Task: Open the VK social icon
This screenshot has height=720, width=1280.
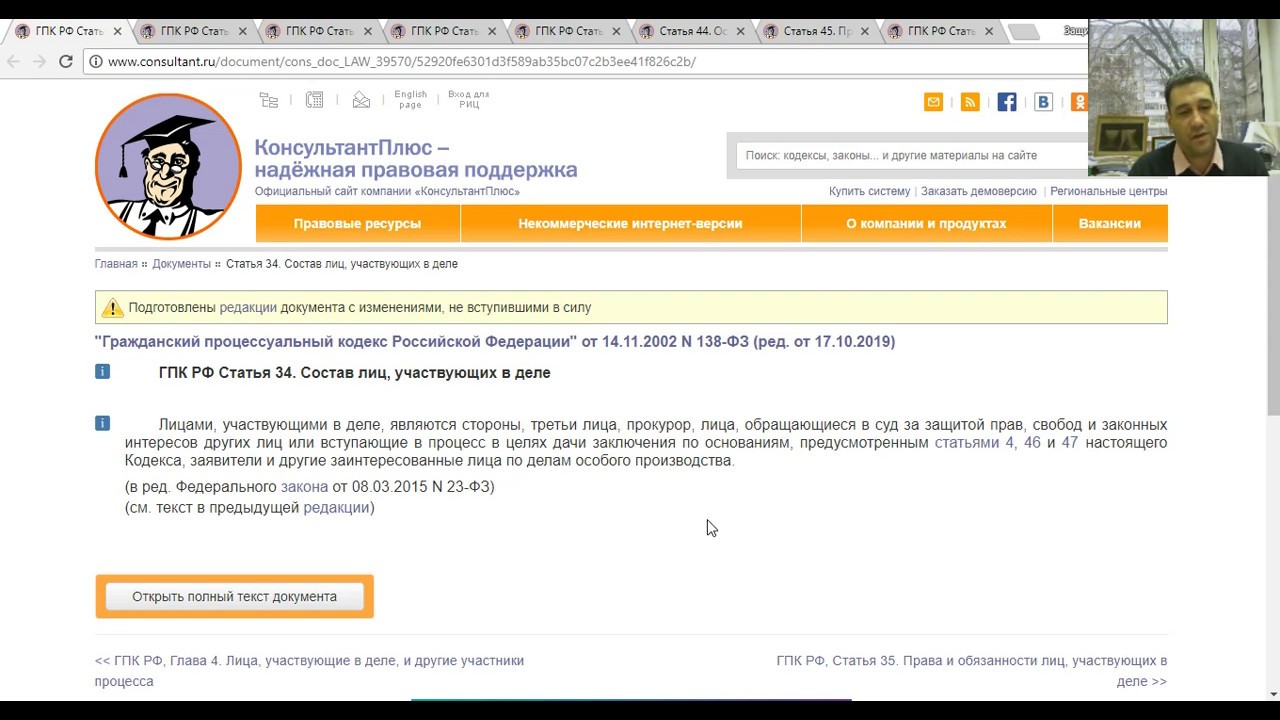Action: click(1043, 102)
